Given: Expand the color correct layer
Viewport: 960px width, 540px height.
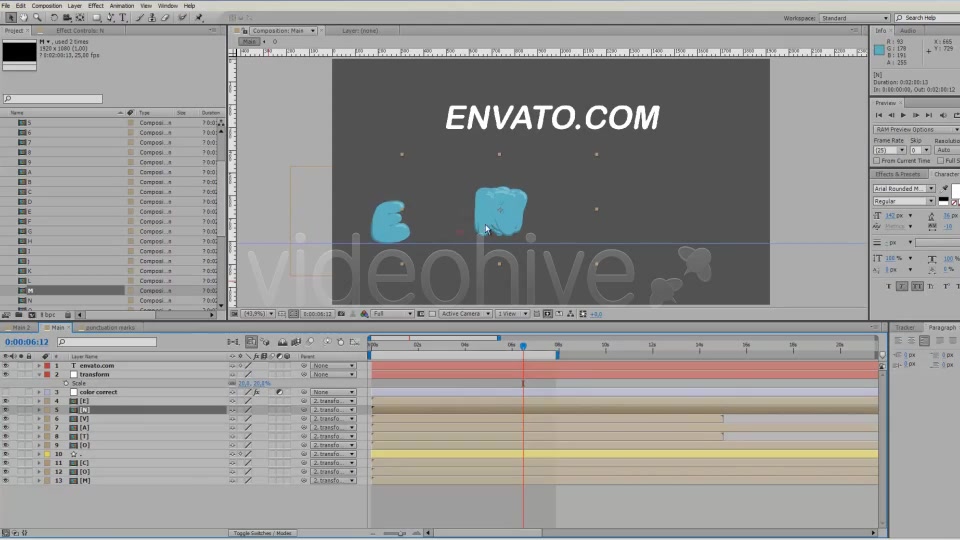Looking at the screenshot, I should (39, 392).
